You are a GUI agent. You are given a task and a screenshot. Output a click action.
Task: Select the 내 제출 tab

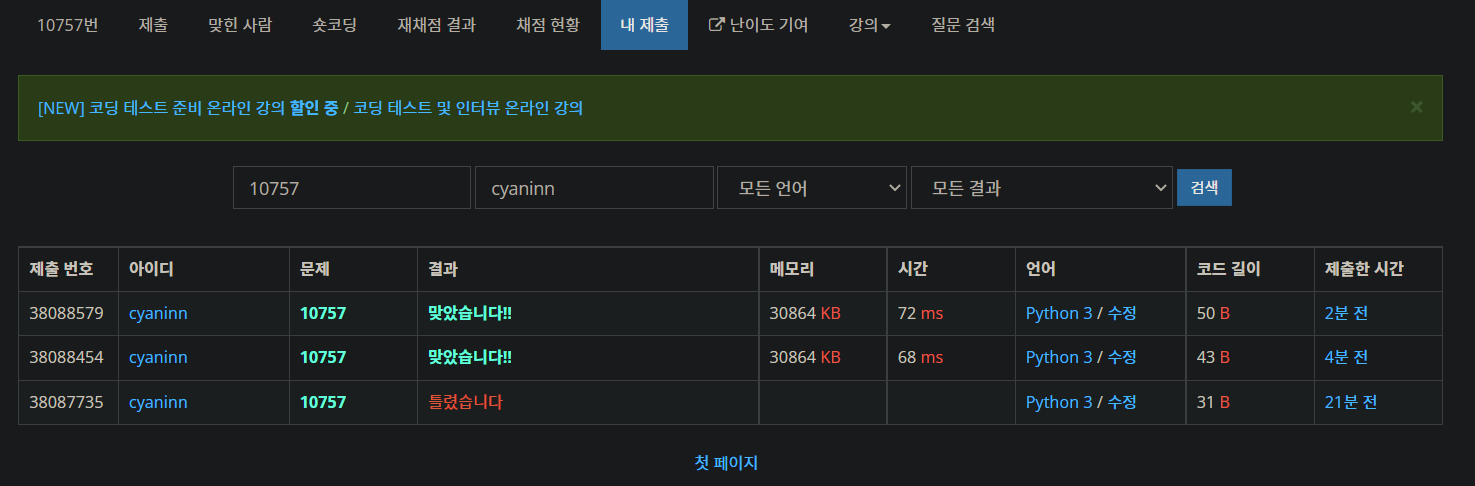point(644,25)
